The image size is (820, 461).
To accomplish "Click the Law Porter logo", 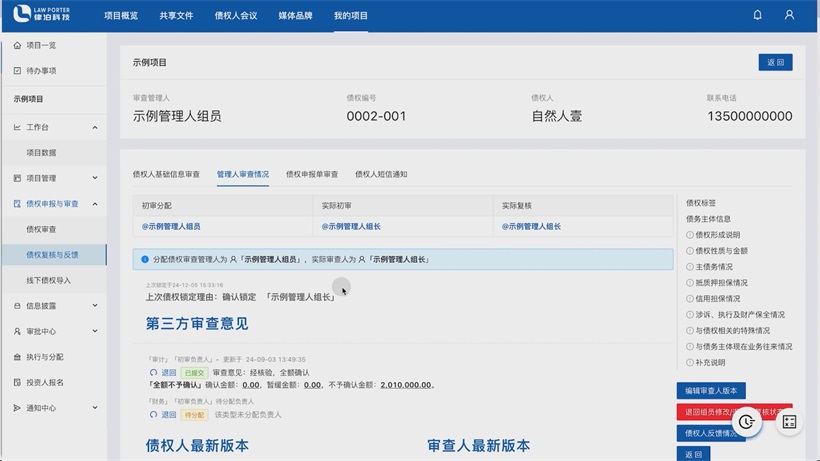I will pos(41,14).
